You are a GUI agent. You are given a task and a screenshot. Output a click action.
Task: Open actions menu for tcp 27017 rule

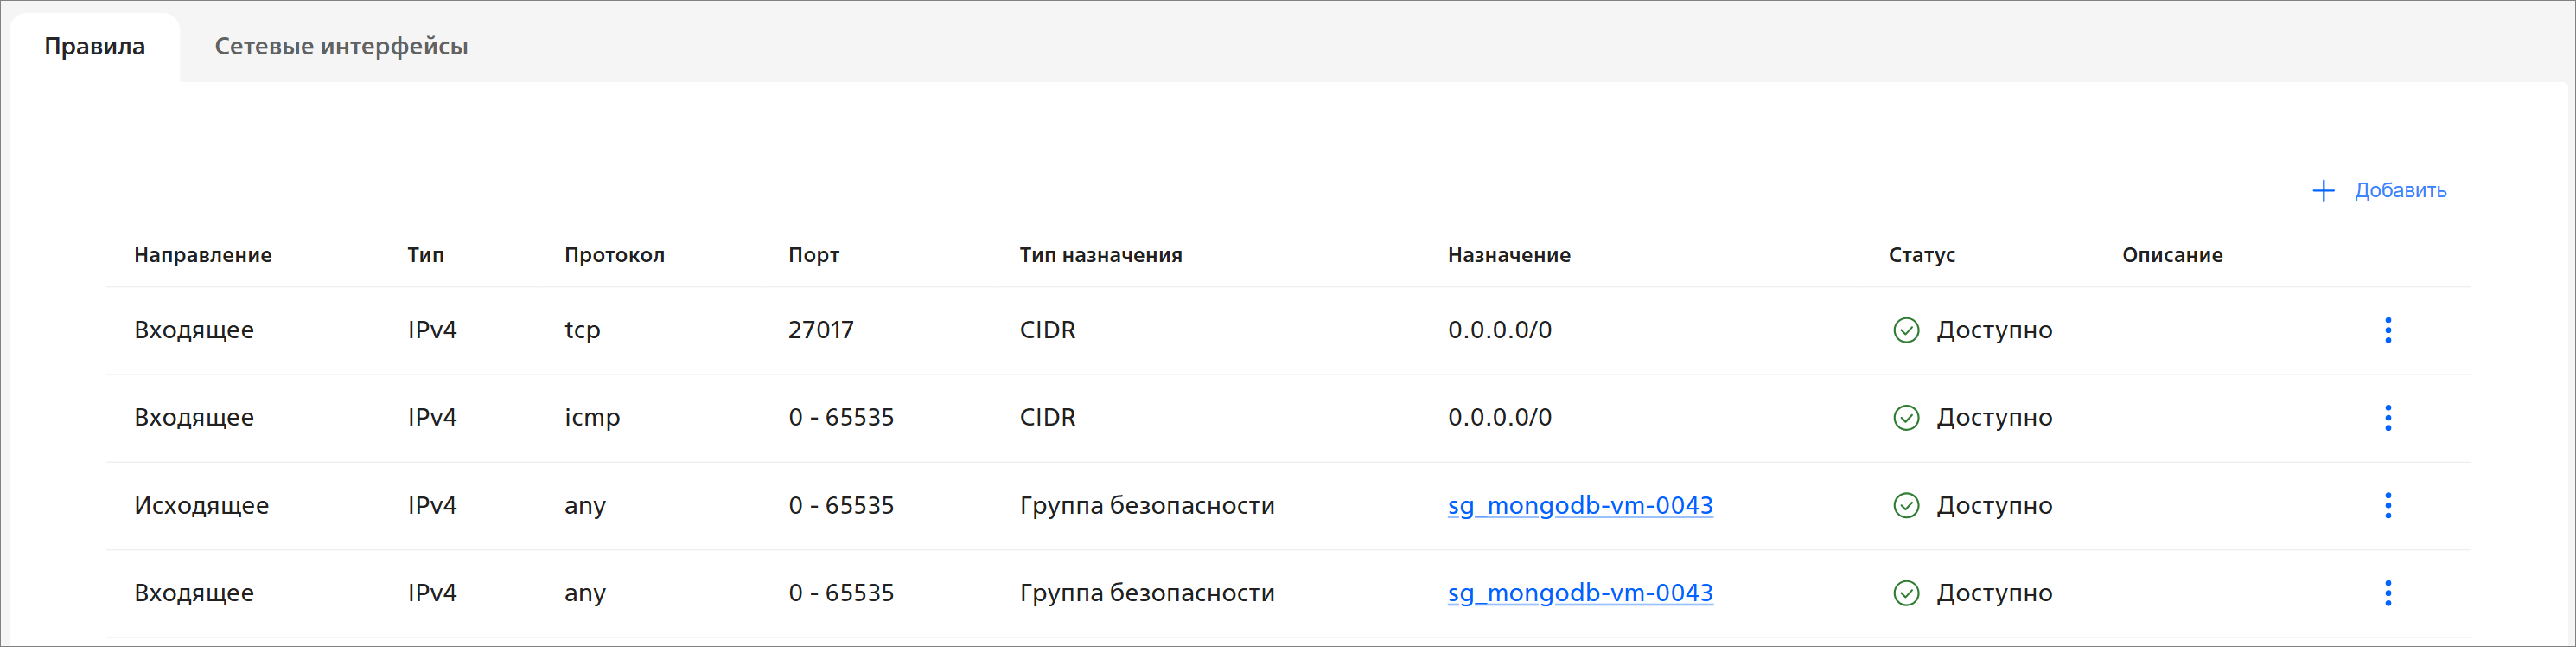coord(2387,330)
